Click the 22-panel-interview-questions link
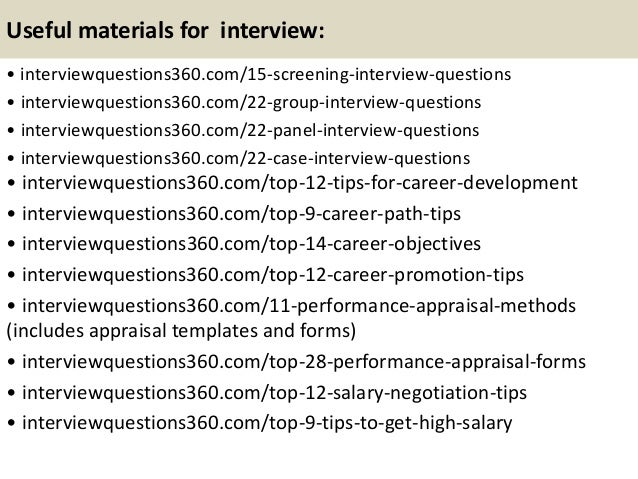The height and width of the screenshot is (479, 638). click(249, 130)
